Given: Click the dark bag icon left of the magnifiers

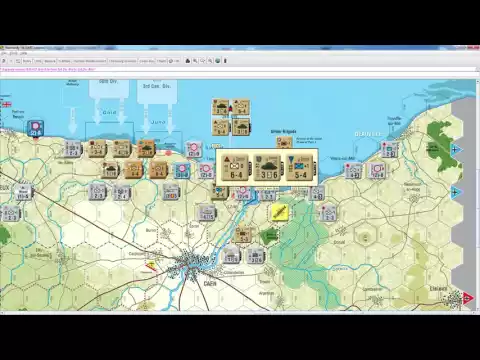Looking at the screenshot, I should pos(188,61).
